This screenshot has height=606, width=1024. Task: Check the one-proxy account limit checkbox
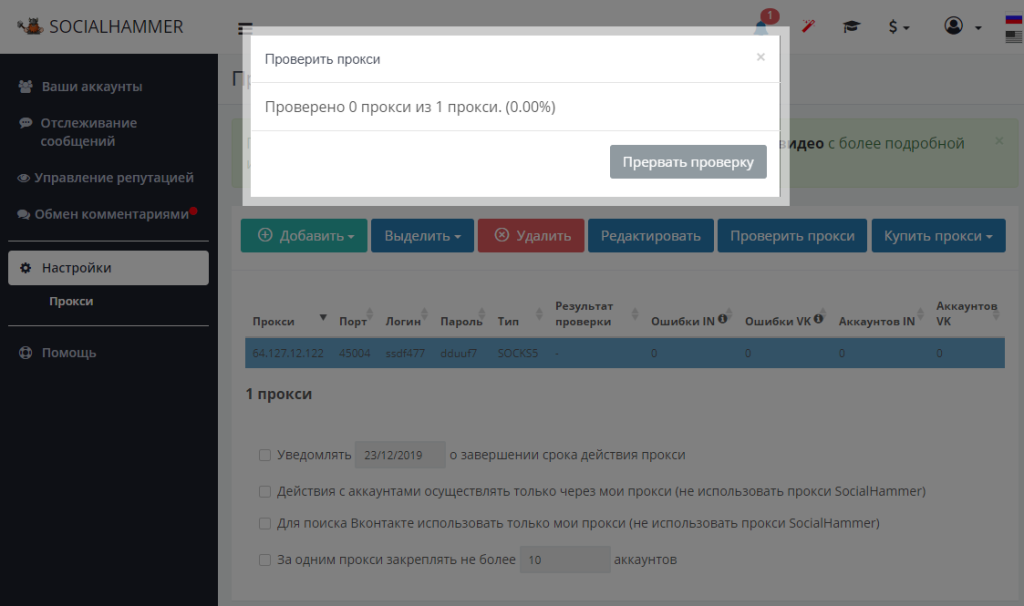click(x=264, y=560)
